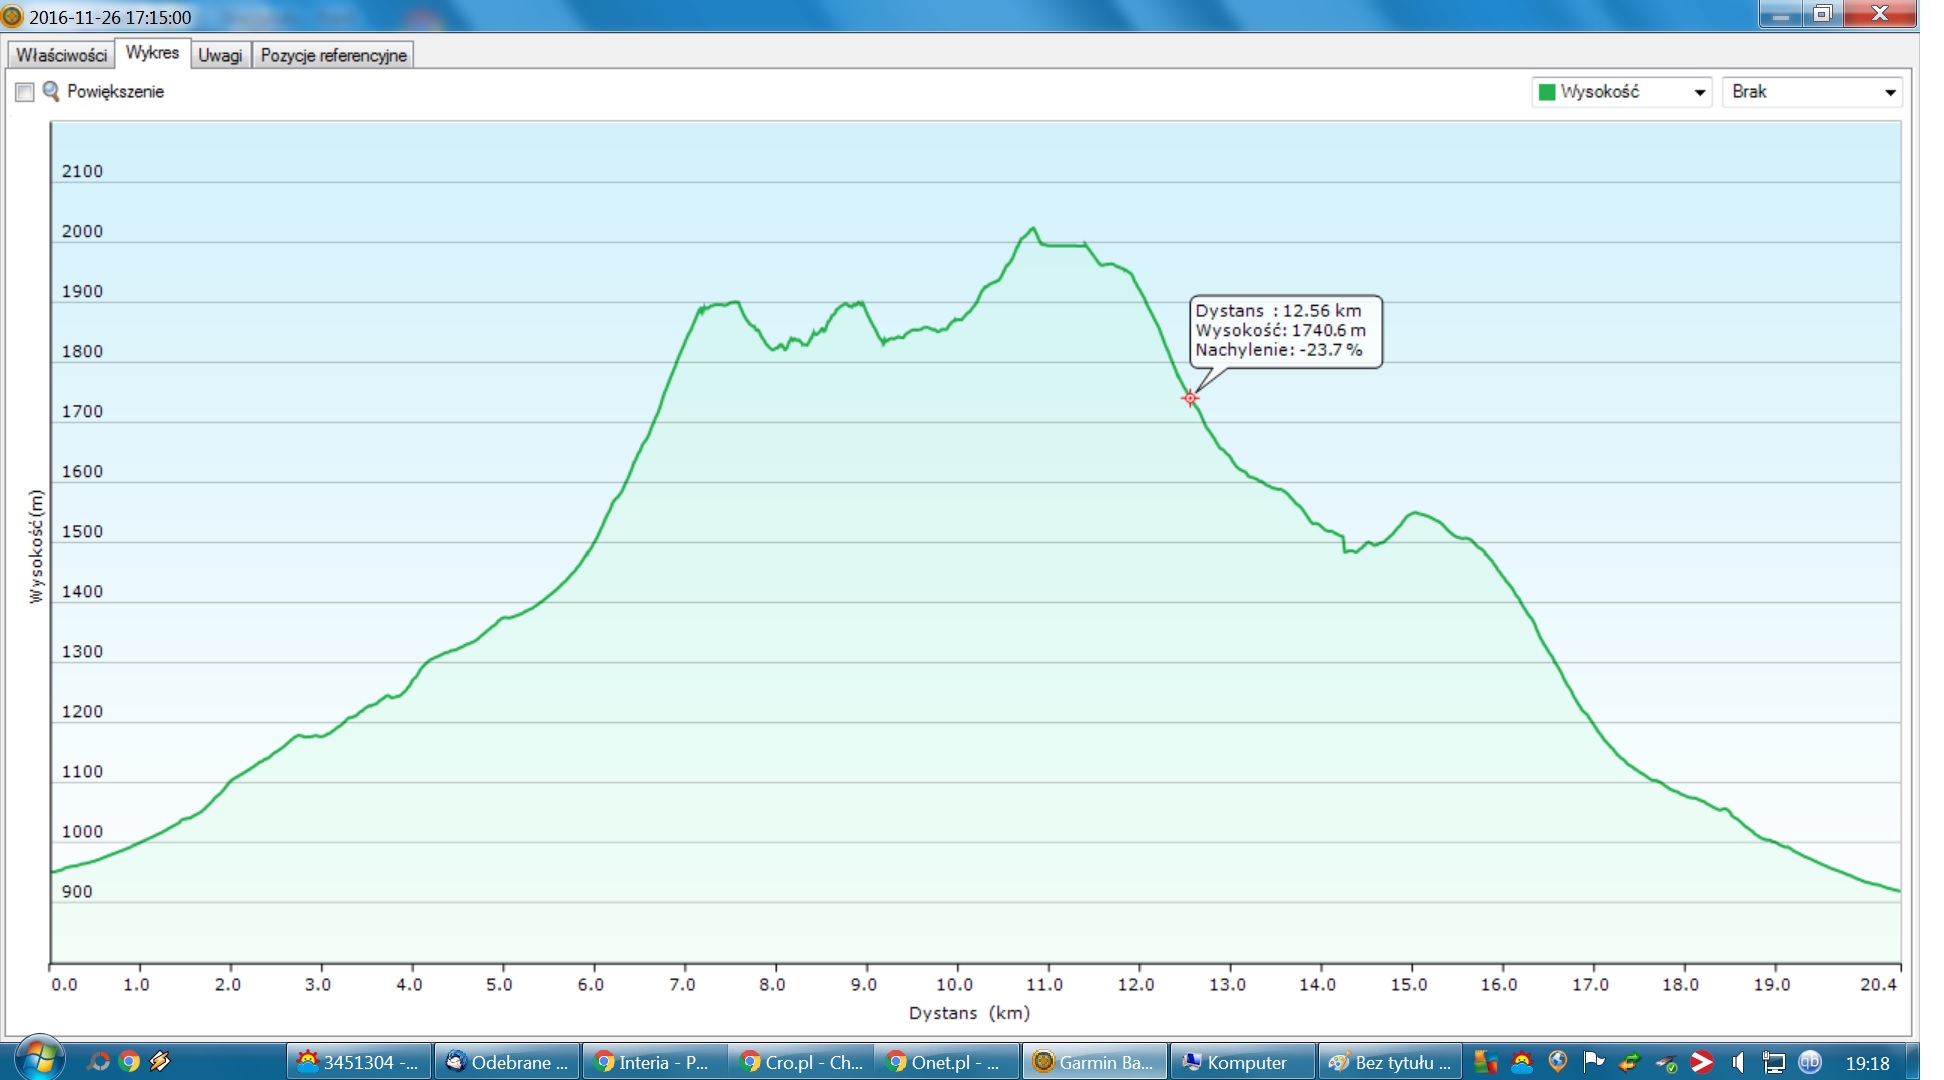Launch Winamp from quick launch bar
This screenshot has height=1080, width=1944.
pos(160,1062)
